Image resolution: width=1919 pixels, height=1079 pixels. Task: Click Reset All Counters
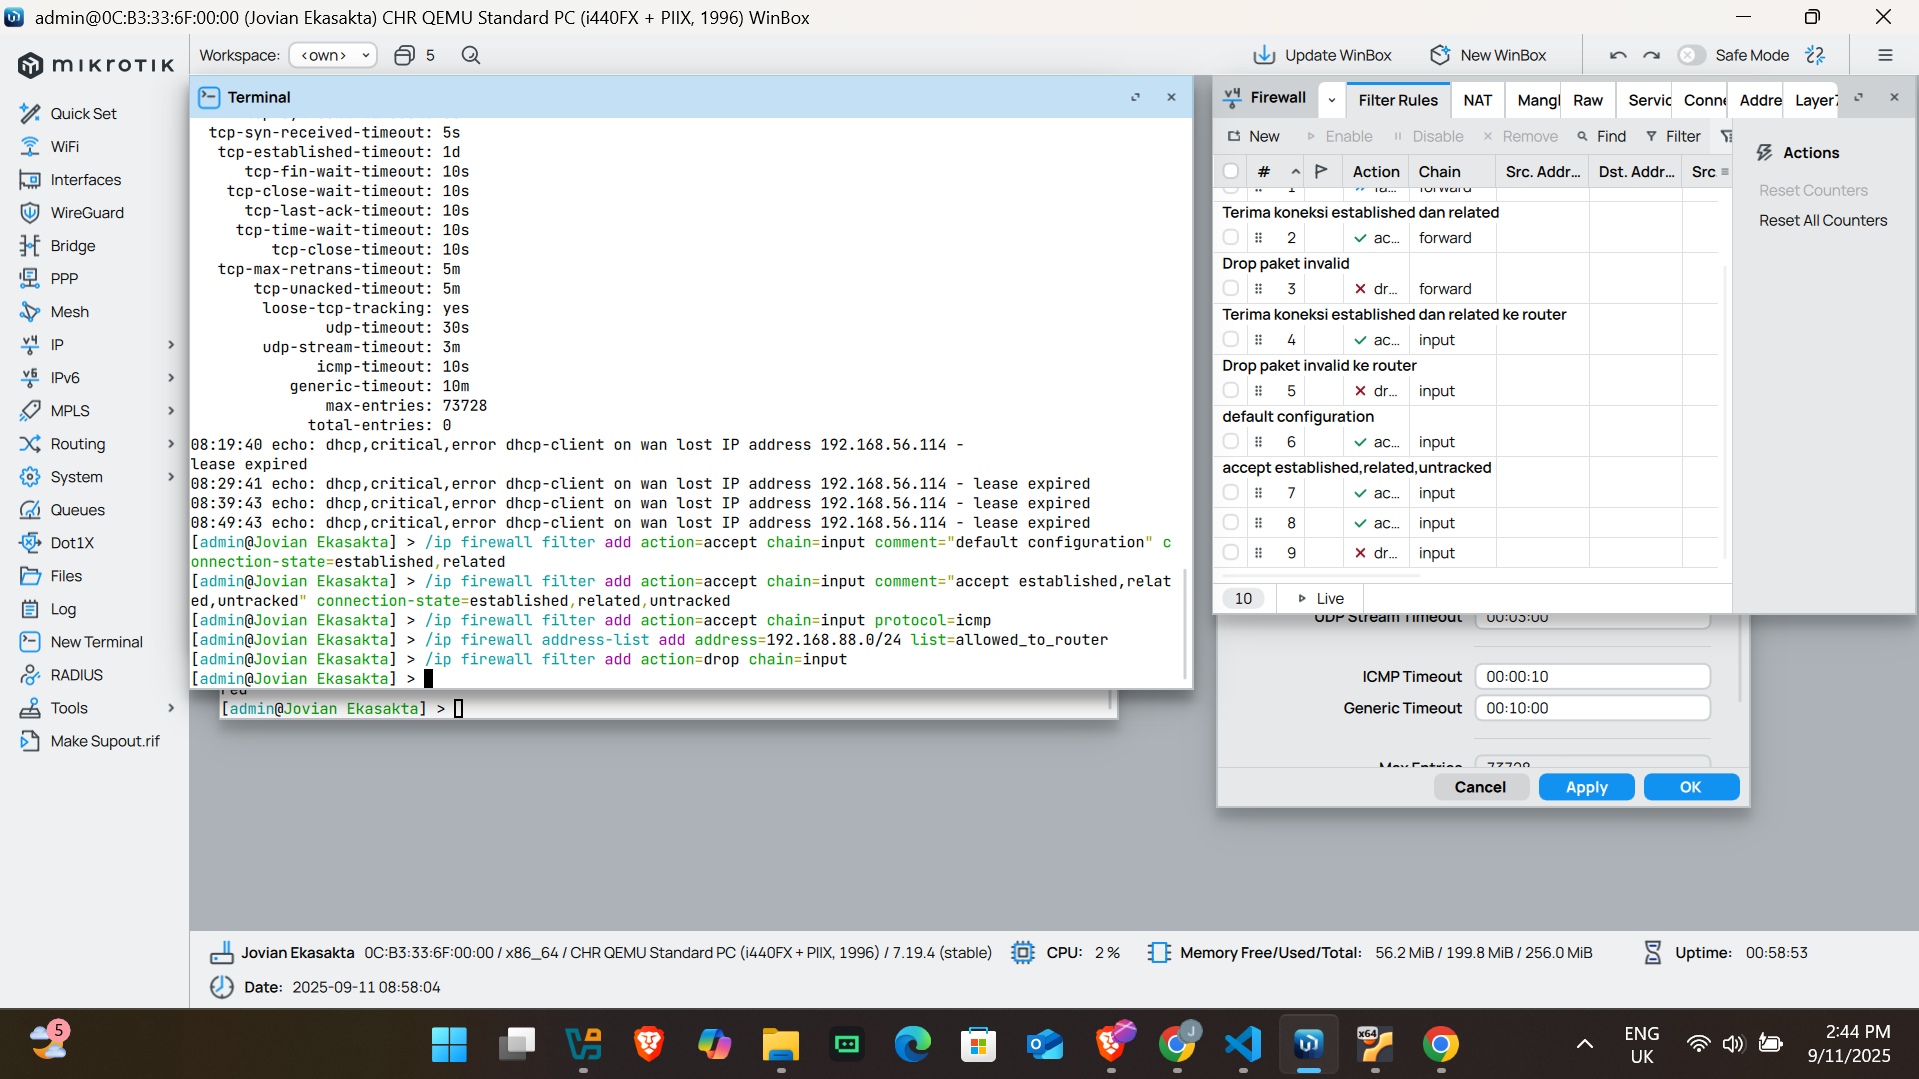1823,220
